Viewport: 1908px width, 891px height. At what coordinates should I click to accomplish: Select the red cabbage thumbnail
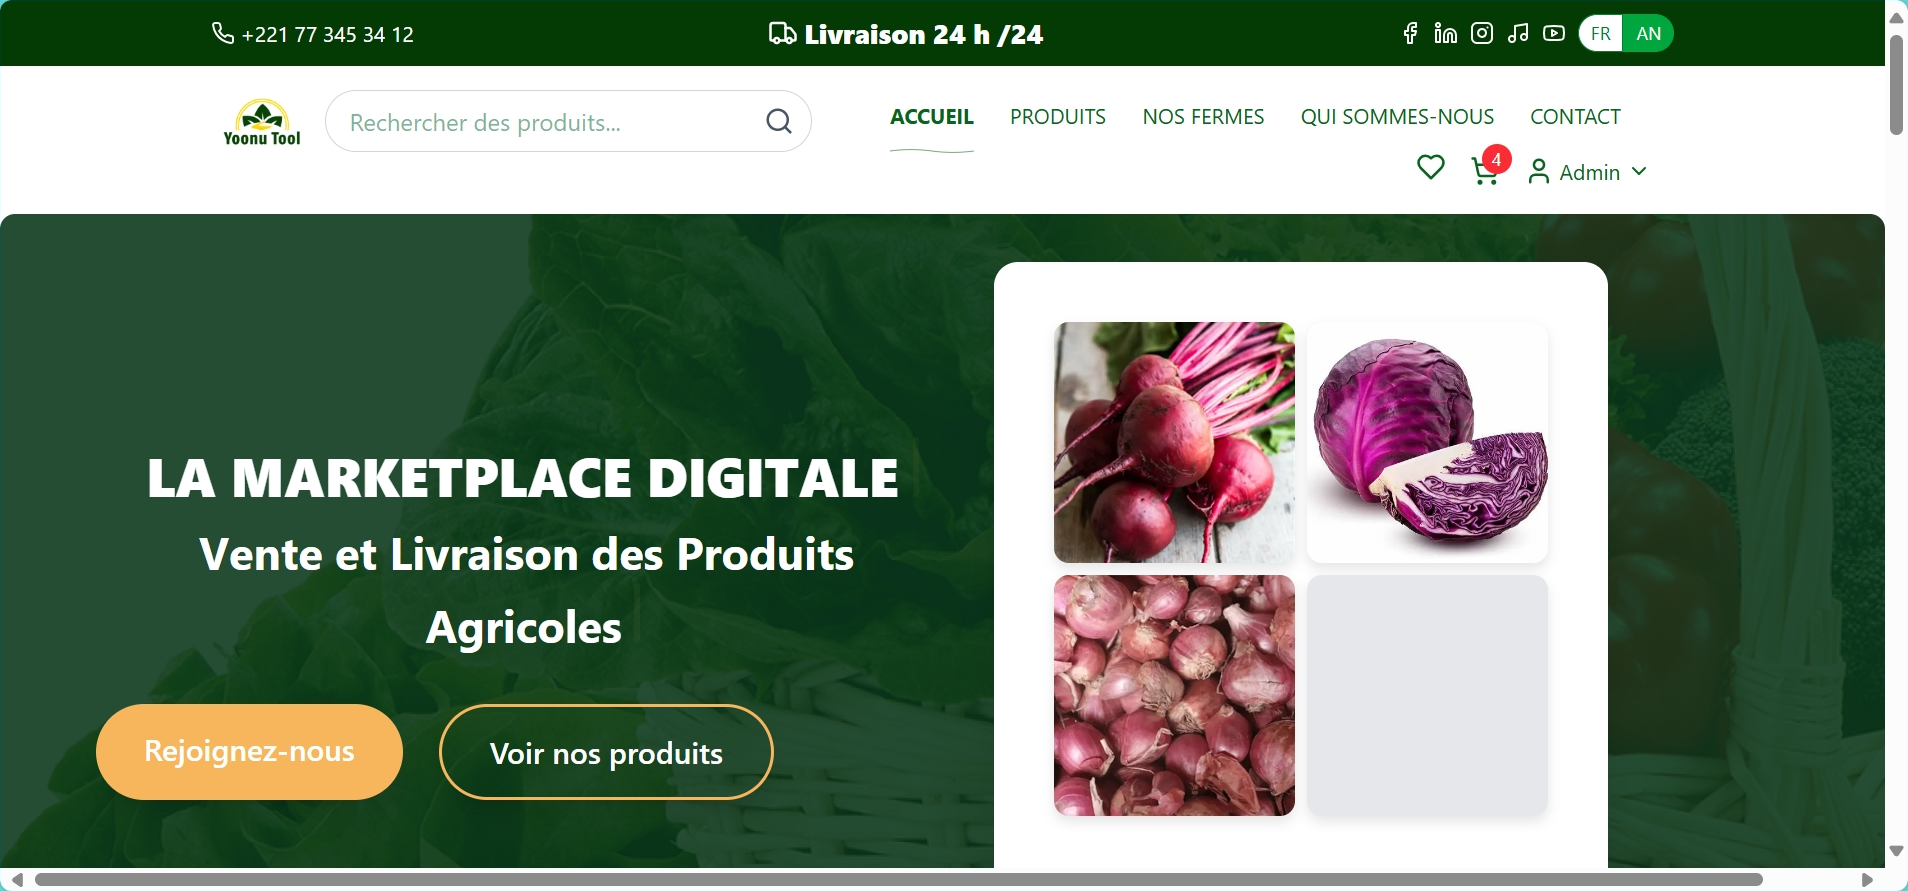(x=1428, y=442)
